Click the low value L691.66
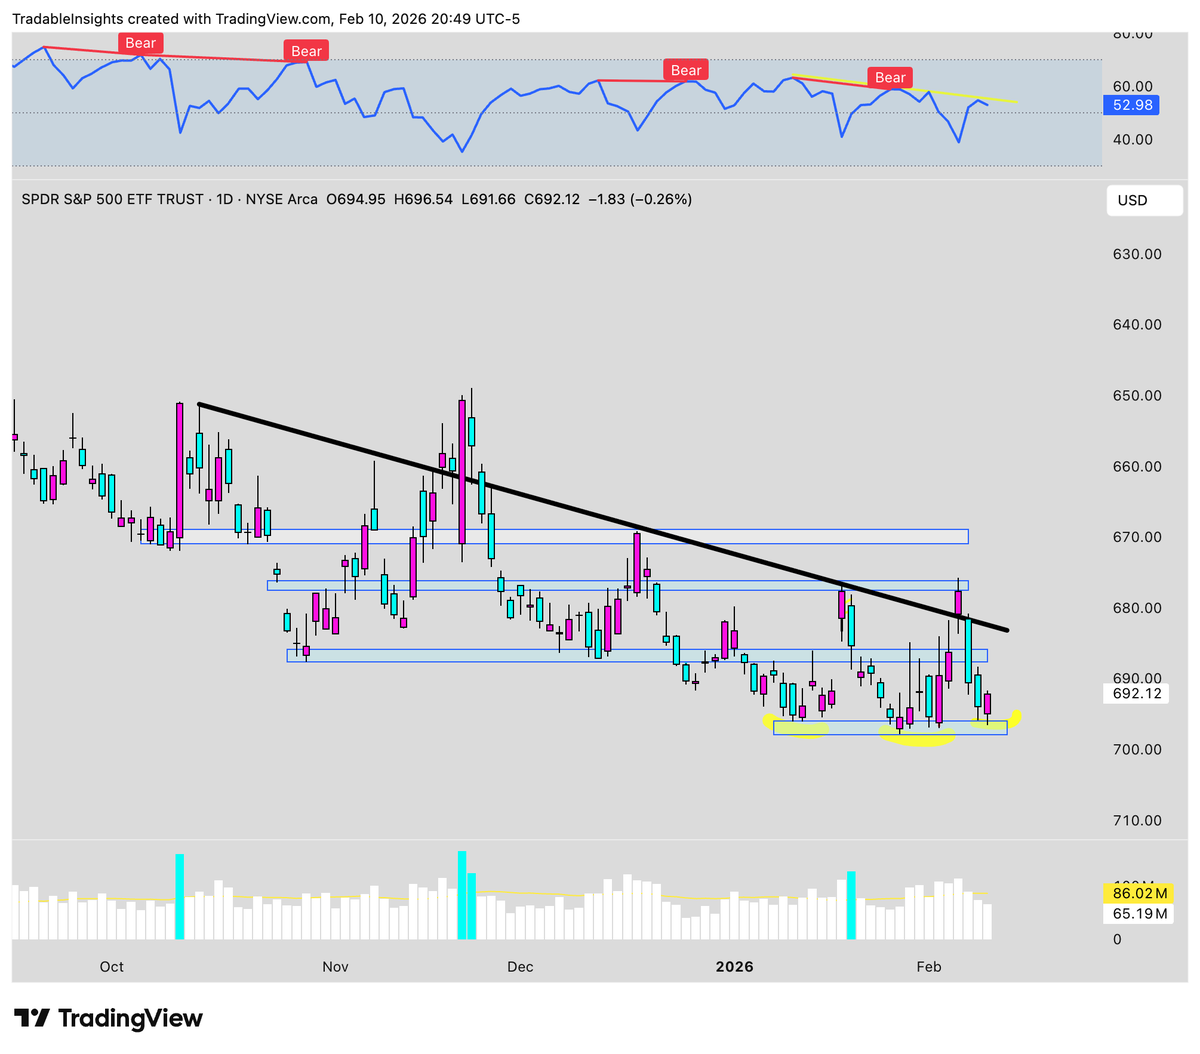The image size is (1200, 1054). pyautogui.click(x=488, y=199)
